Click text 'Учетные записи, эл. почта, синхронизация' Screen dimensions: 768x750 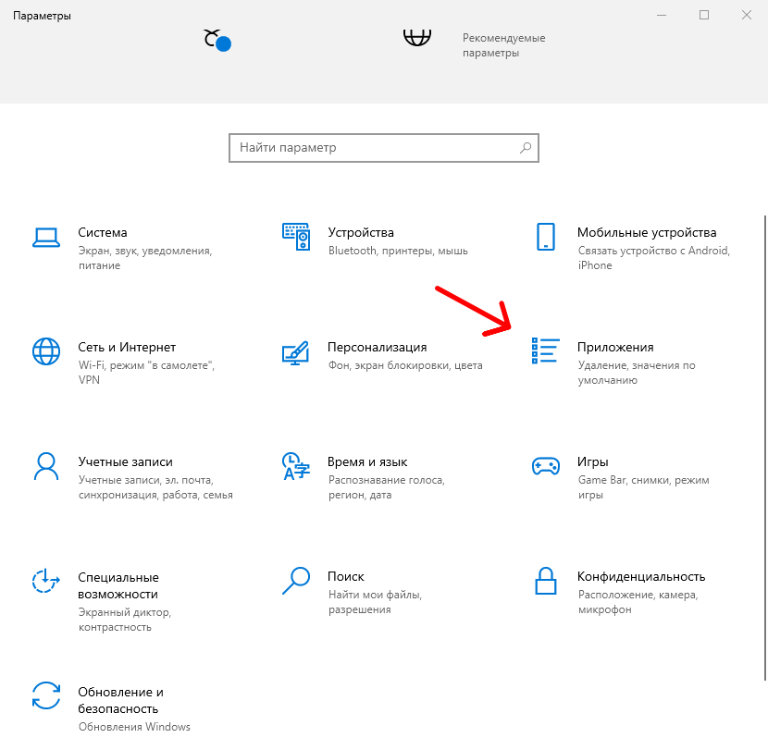[x=155, y=487]
